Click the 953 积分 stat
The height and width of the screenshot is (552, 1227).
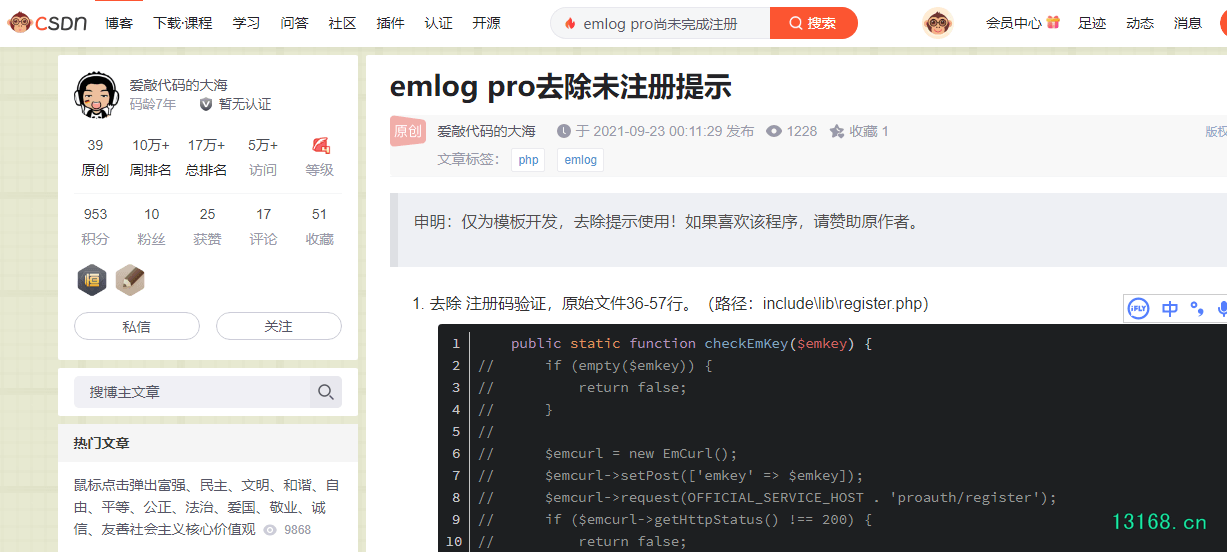click(x=95, y=226)
